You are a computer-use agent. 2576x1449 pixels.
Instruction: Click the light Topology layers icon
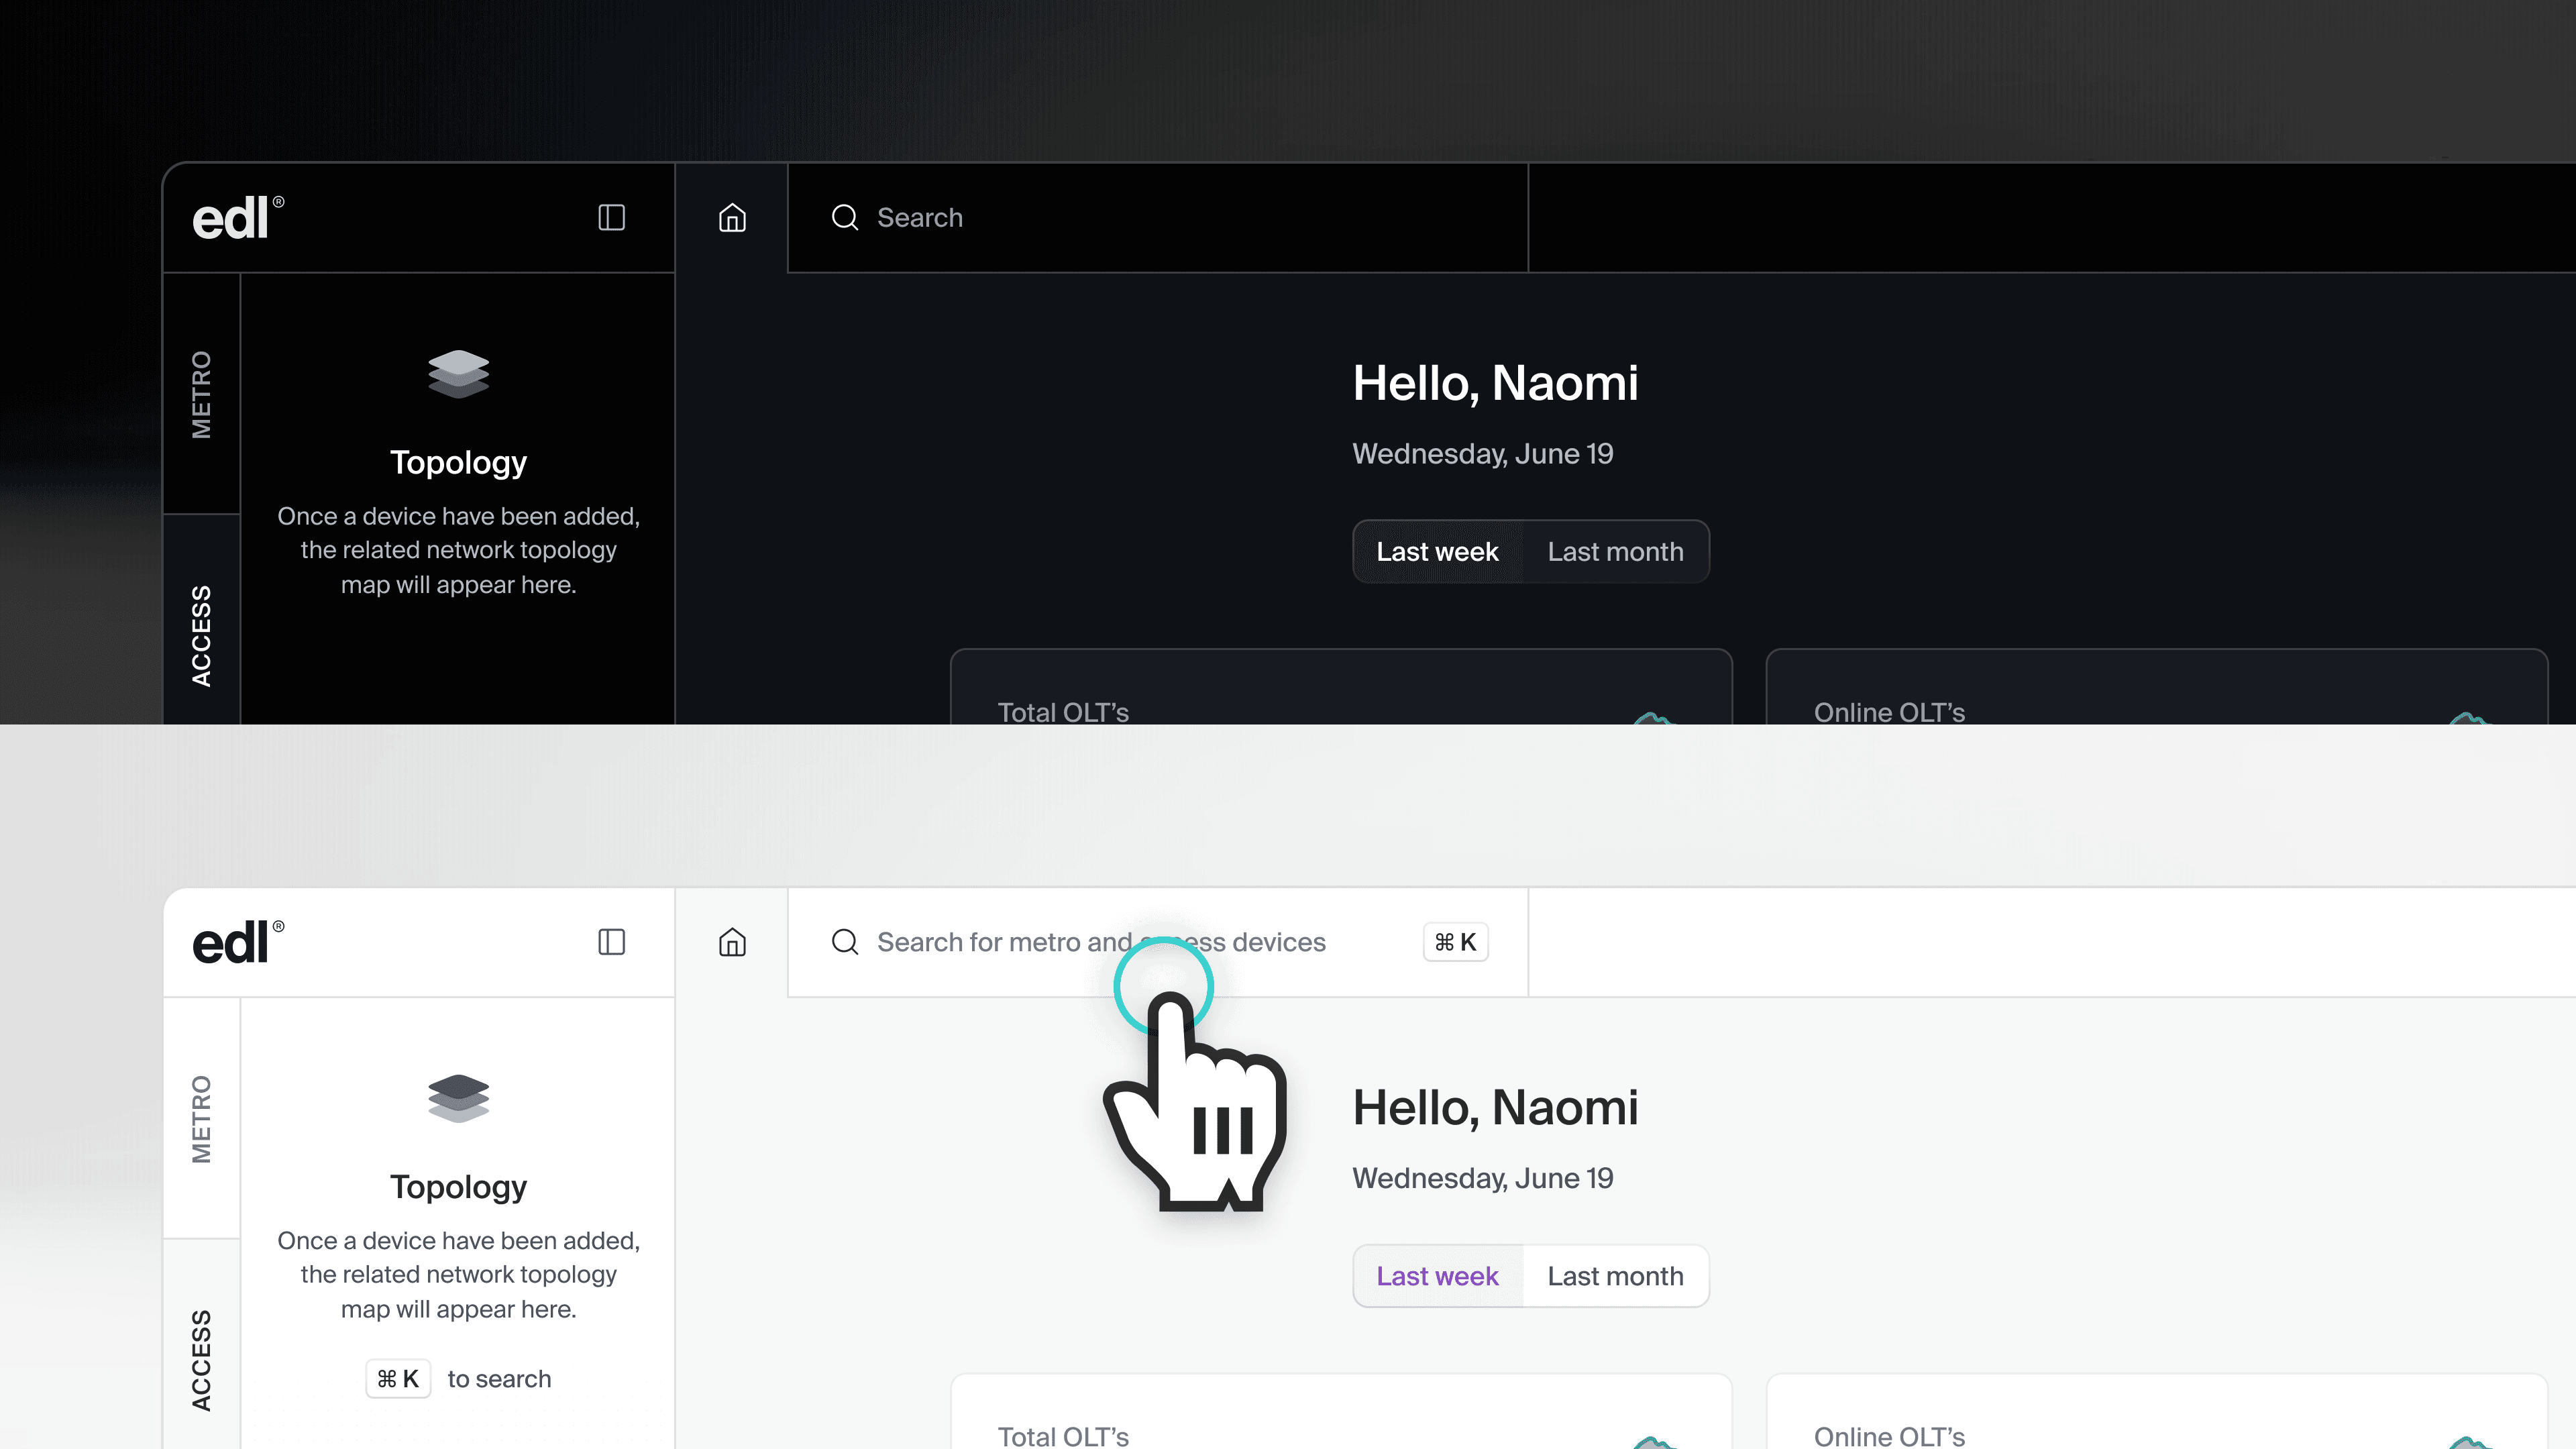[x=458, y=1098]
